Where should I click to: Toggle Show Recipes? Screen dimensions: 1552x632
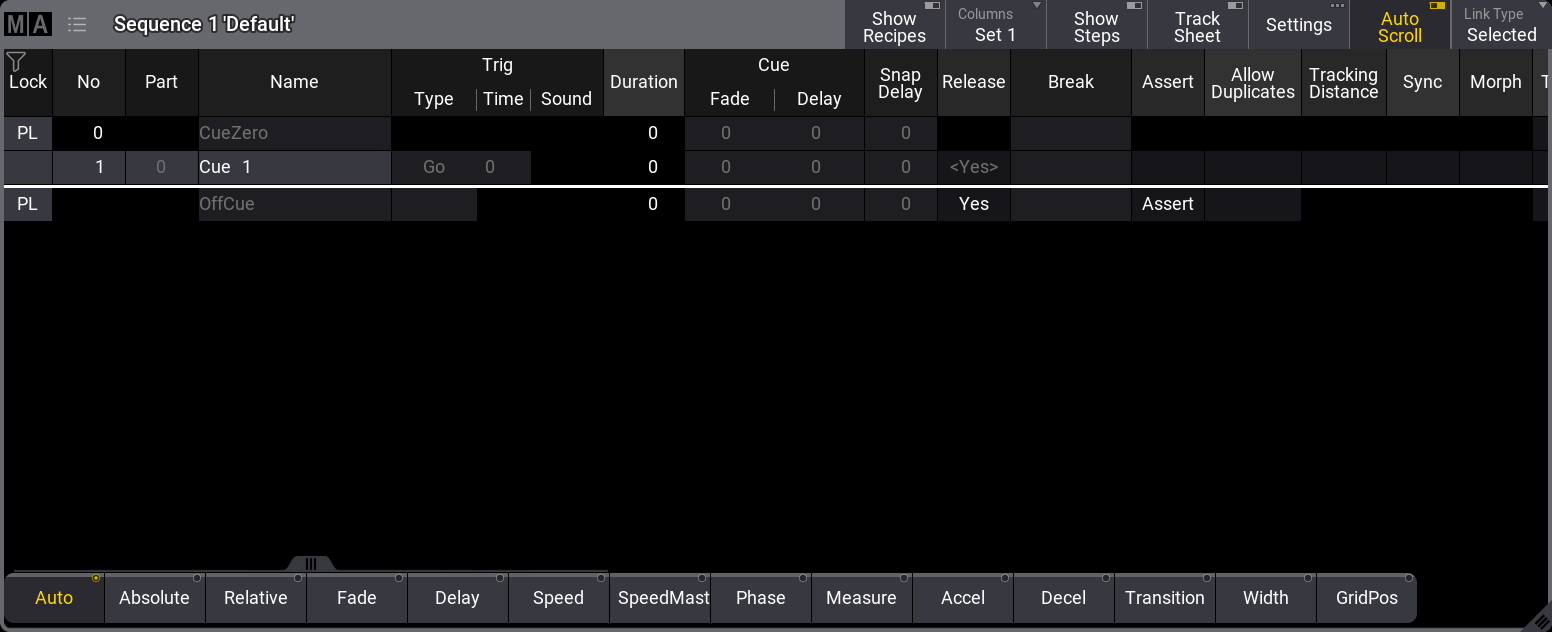coord(894,26)
